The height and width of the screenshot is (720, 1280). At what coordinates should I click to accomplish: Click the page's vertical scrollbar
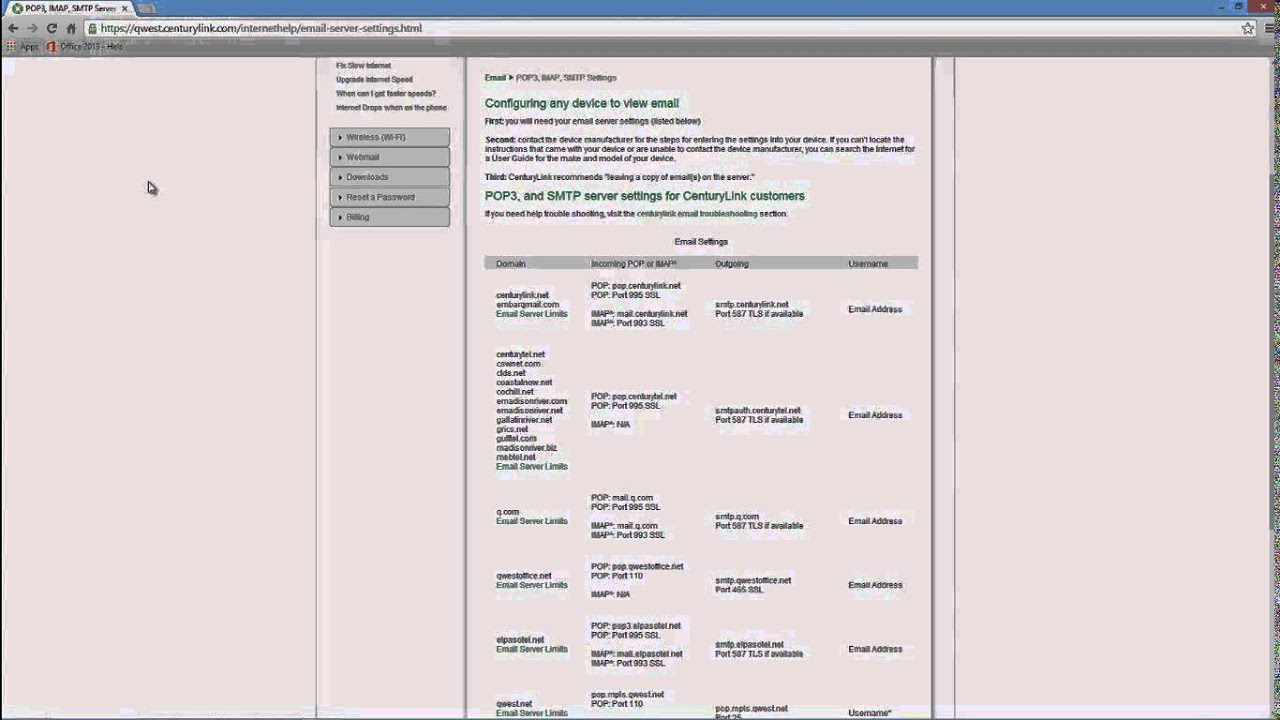(1273, 388)
